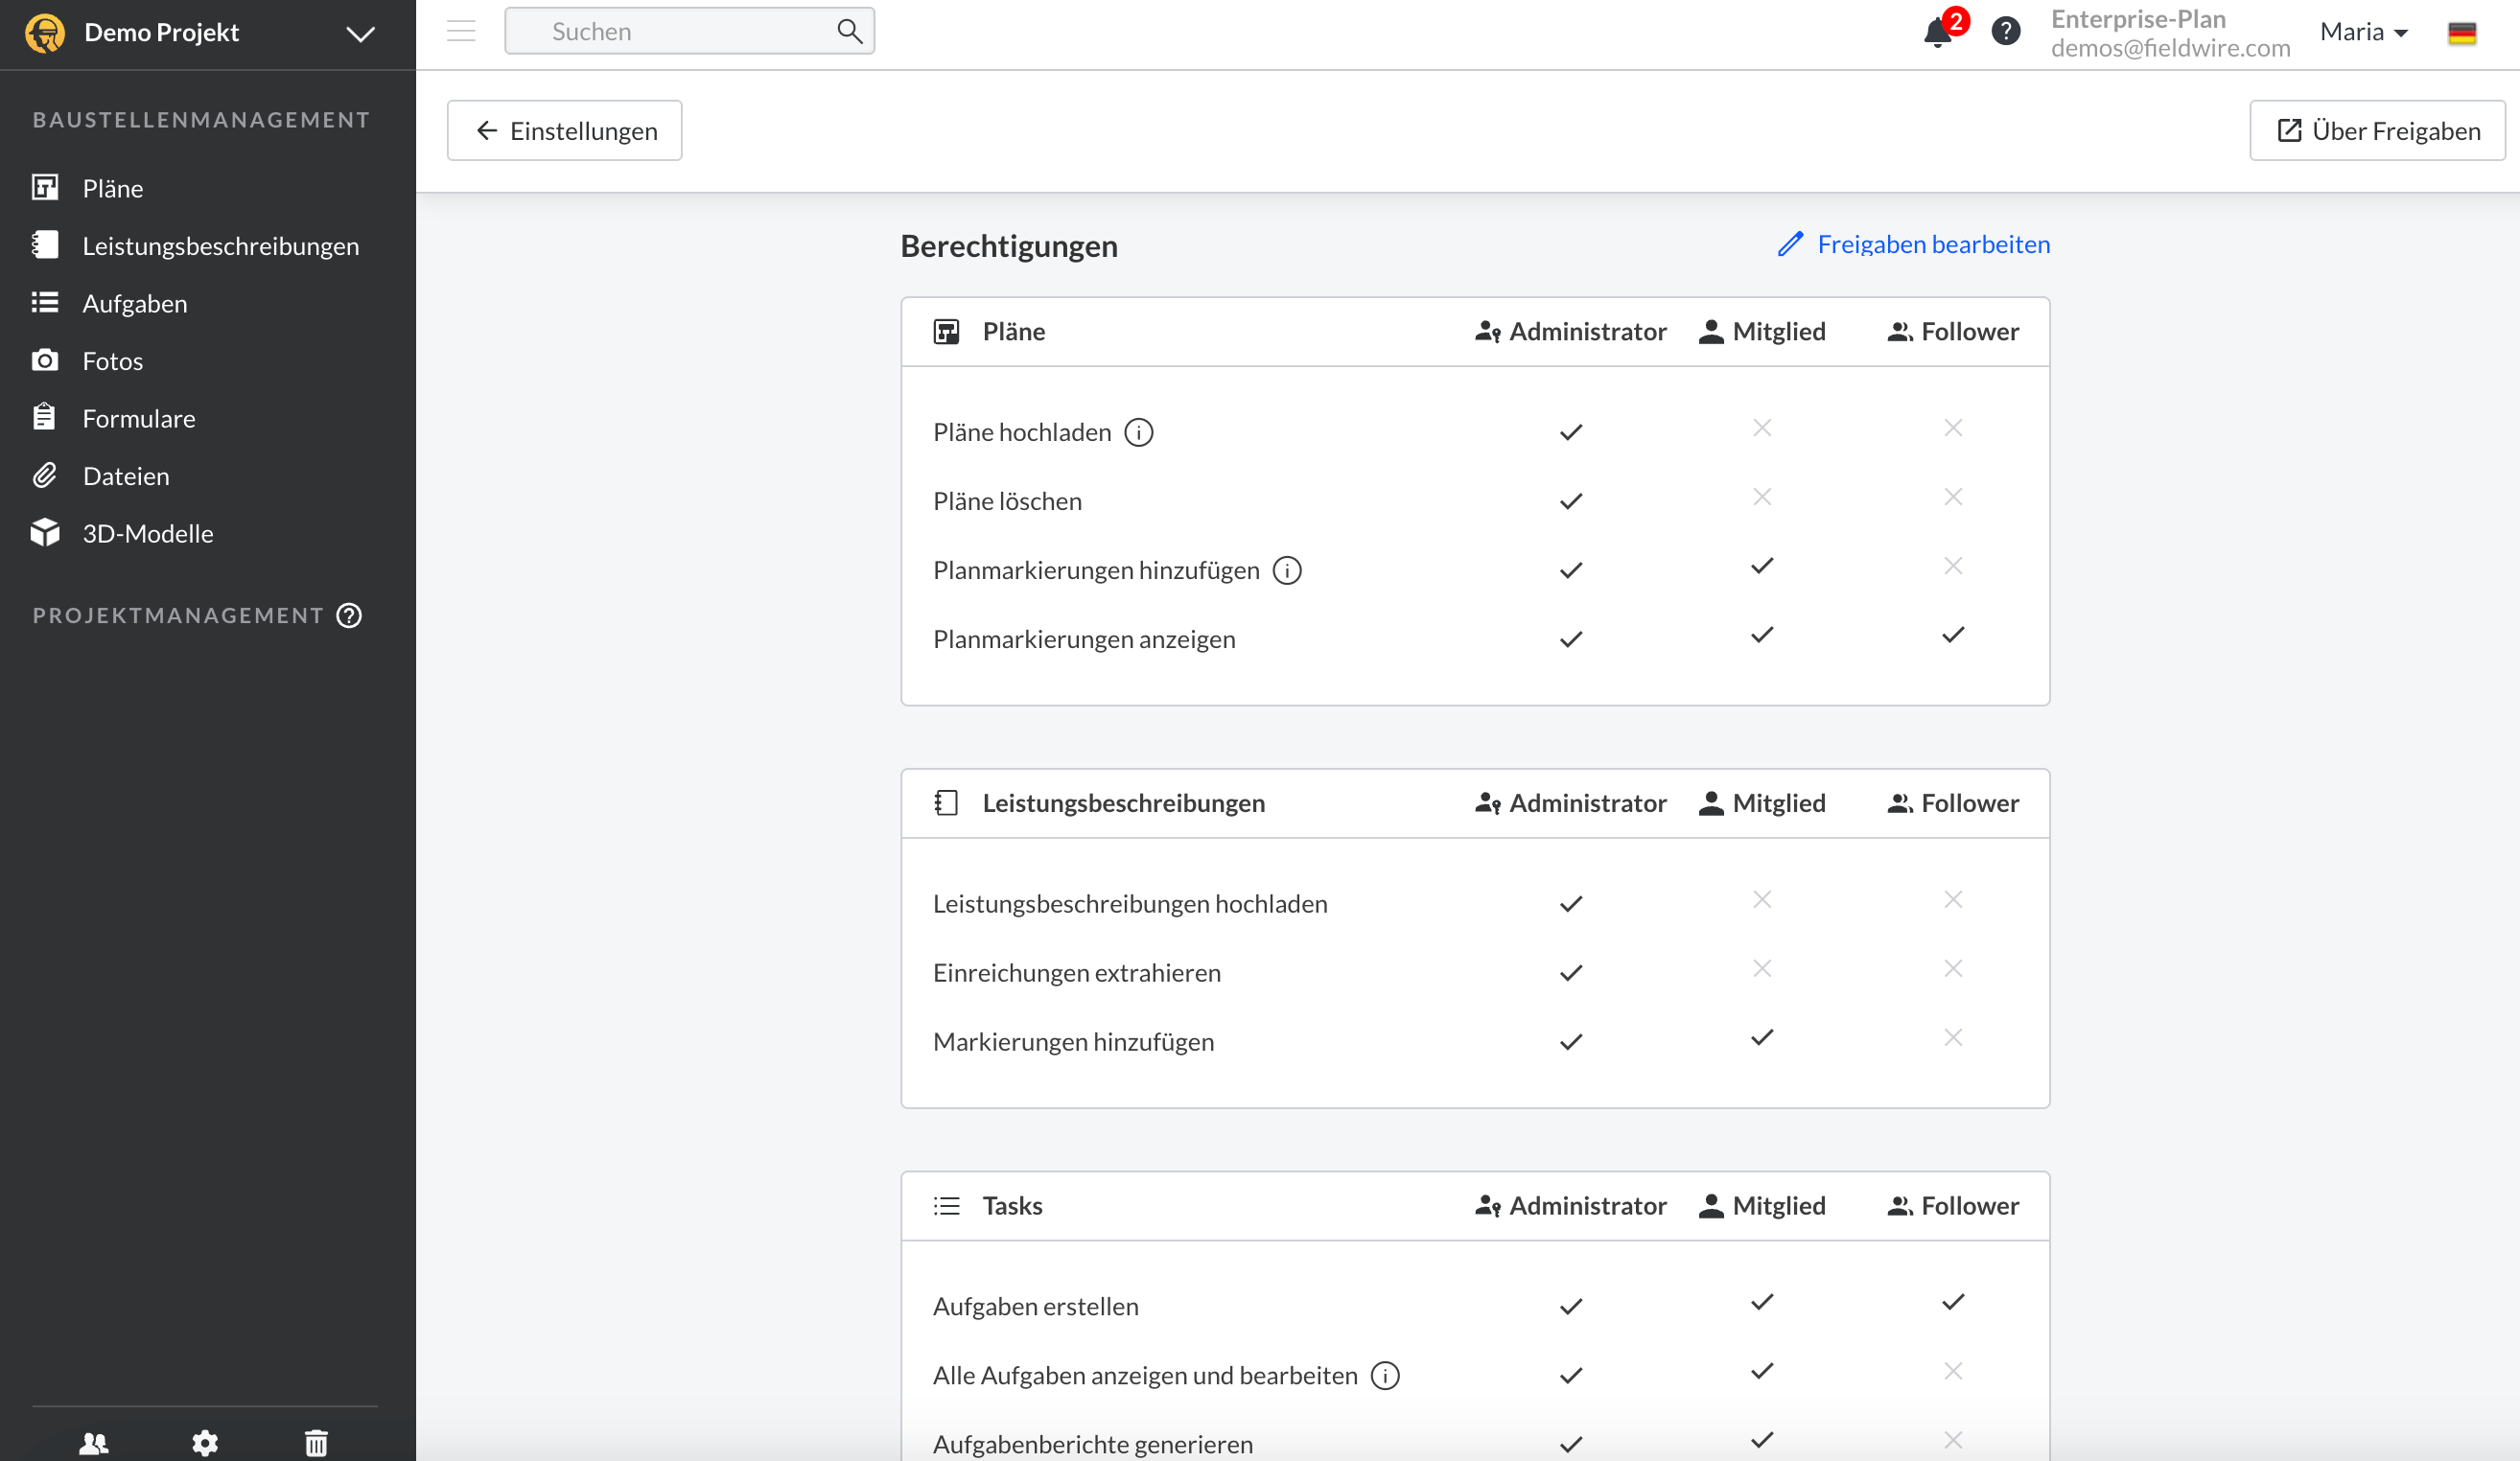The height and width of the screenshot is (1461, 2520).
Task: Open the Über Freigaben link button
Action: (x=2378, y=130)
